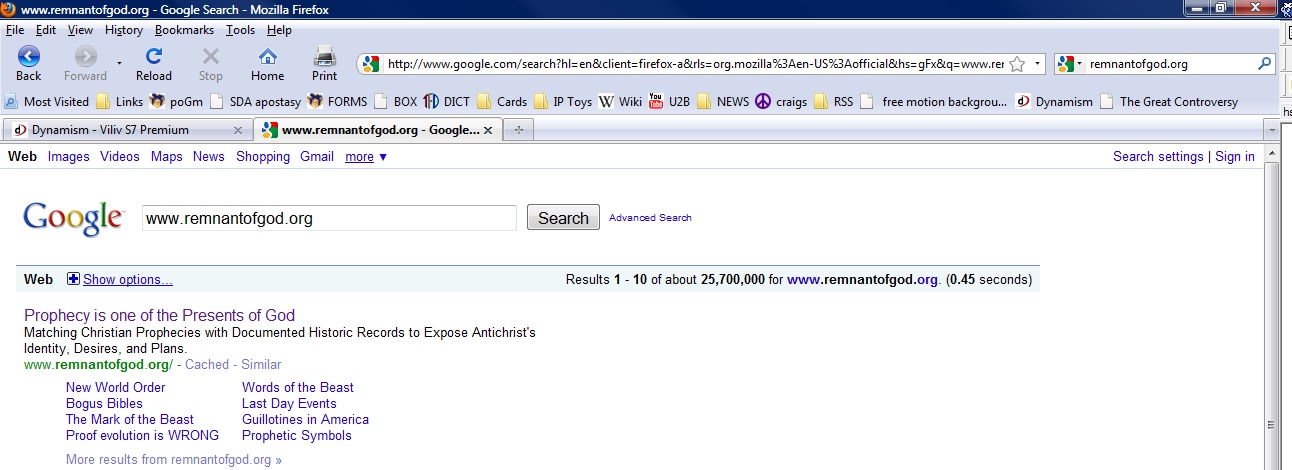Viewport: 1292px width, 470px height.
Task: Open Prophecy is one of the Presents result
Action: click(160, 316)
